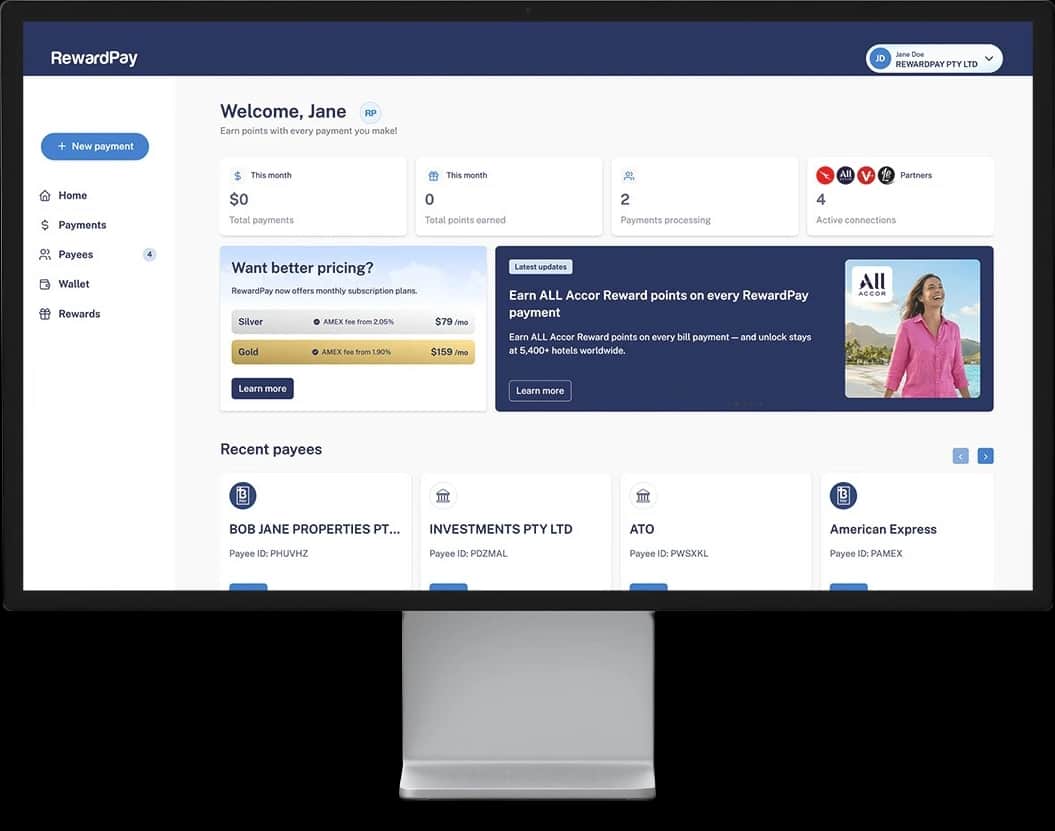1055x831 pixels.
Task: Click the gift icon beside Rewards
Action: pos(45,314)
